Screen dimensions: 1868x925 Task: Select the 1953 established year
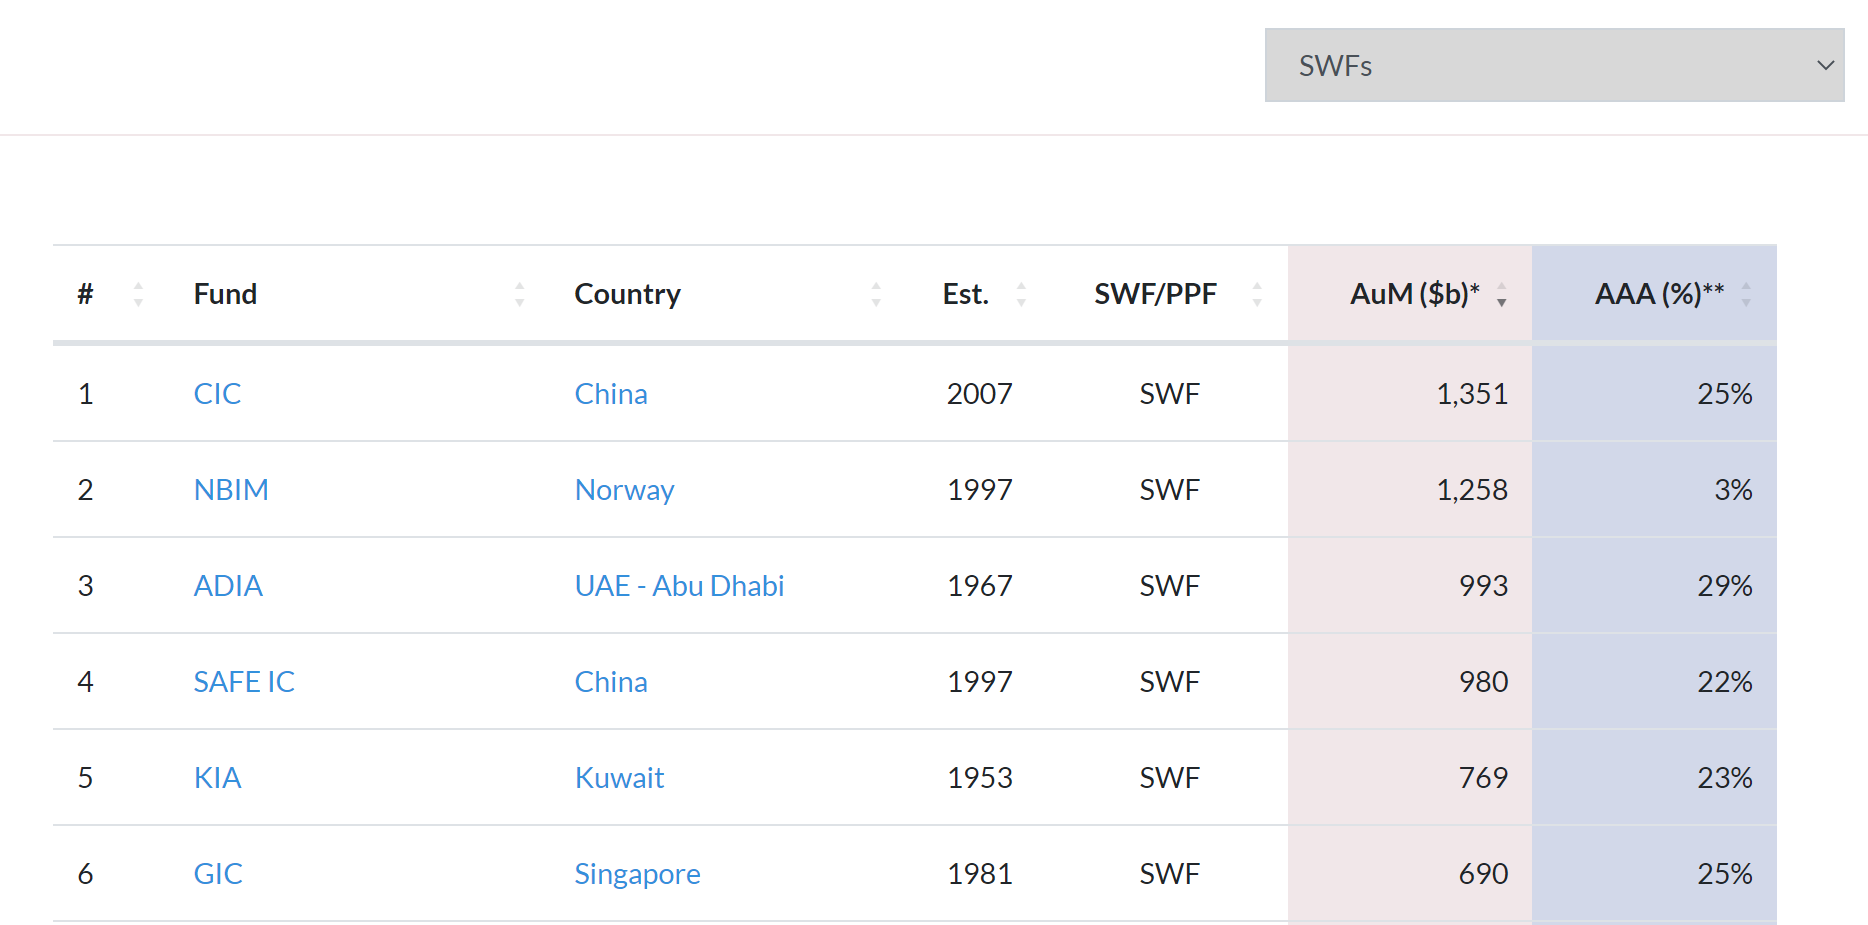[980, 777]
